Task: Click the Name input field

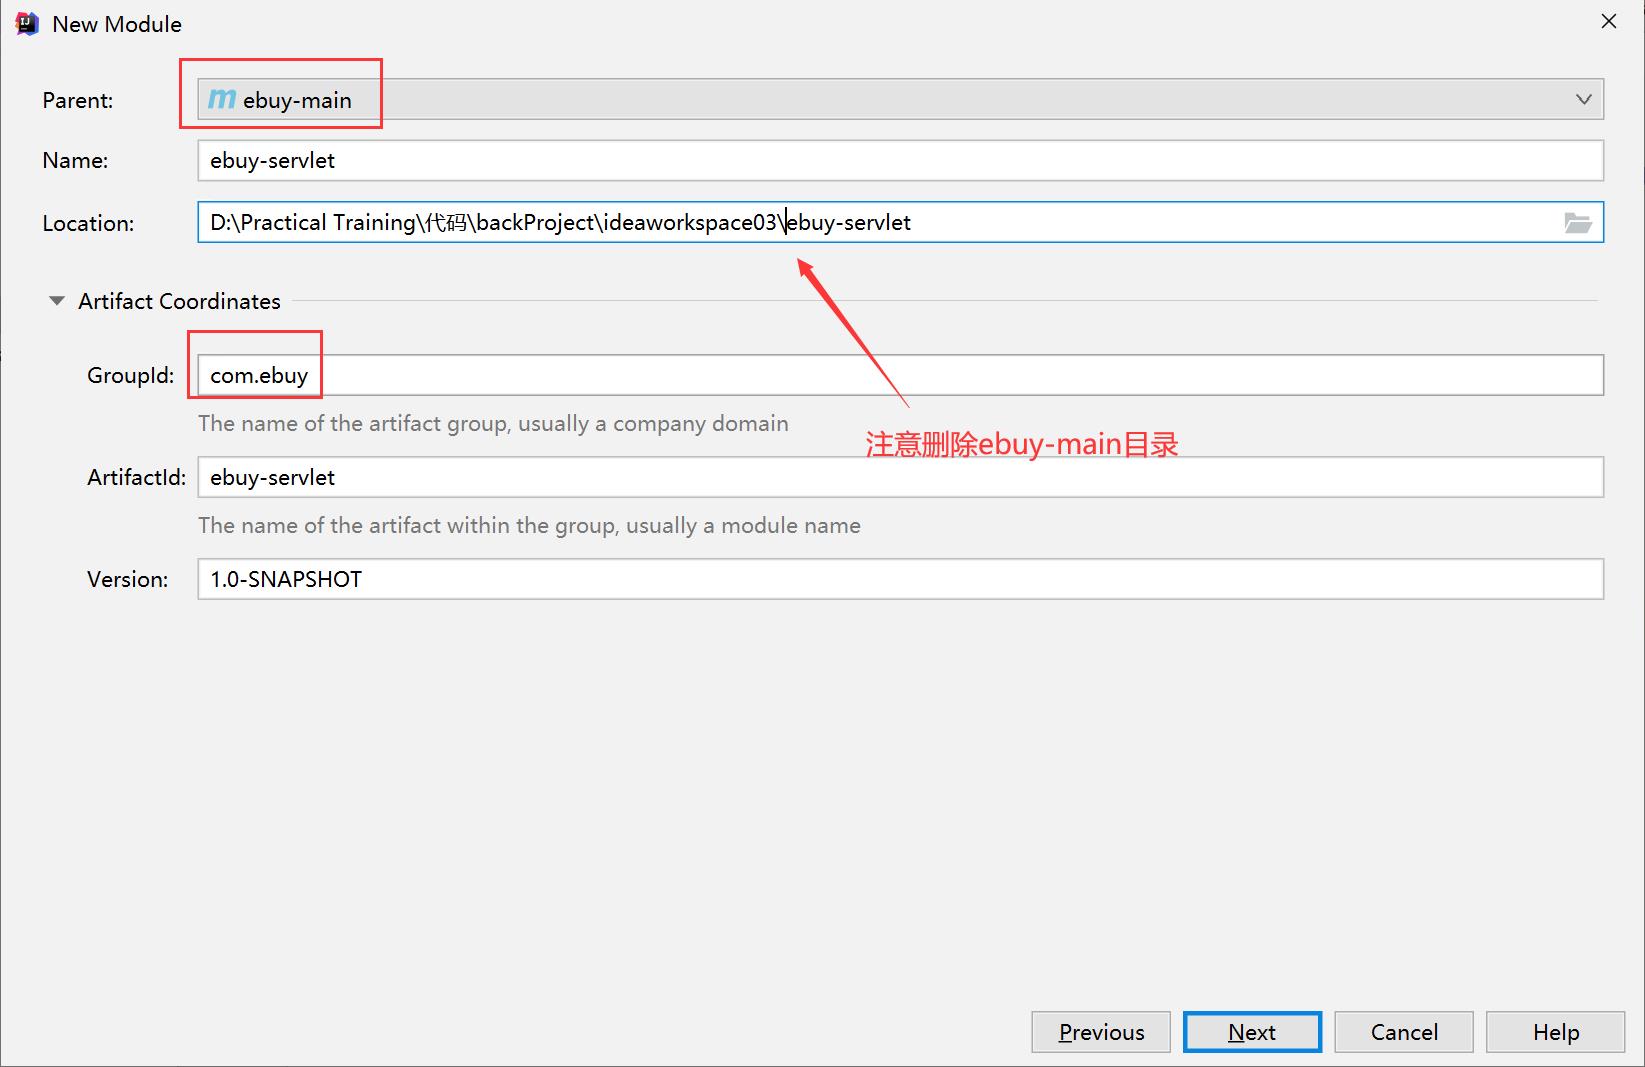Action: pos(900,160)
